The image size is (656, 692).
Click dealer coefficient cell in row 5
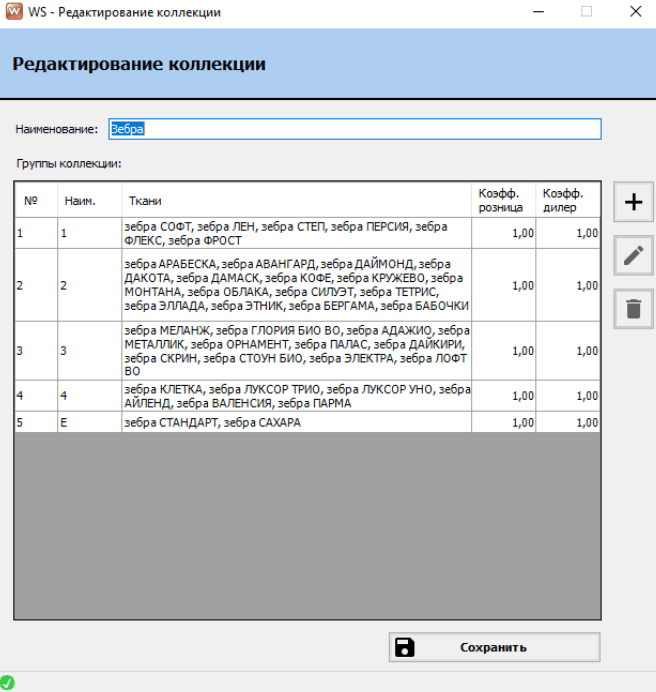click(568, 423)
